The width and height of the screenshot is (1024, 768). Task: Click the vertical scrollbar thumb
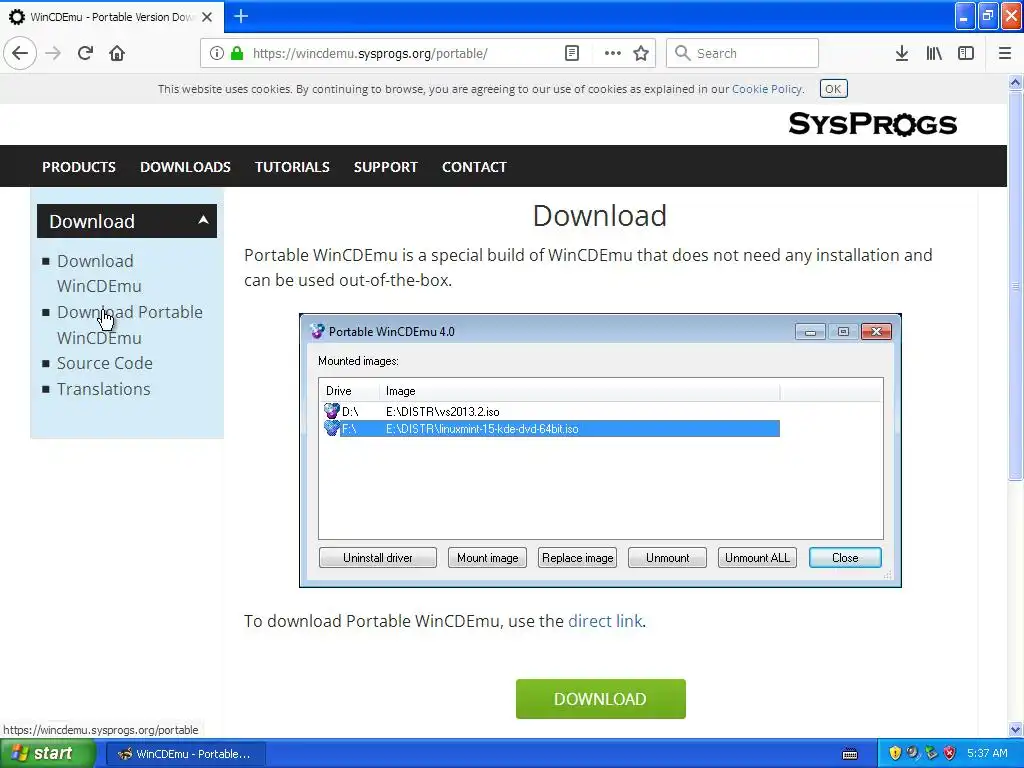click(1015, 286)
